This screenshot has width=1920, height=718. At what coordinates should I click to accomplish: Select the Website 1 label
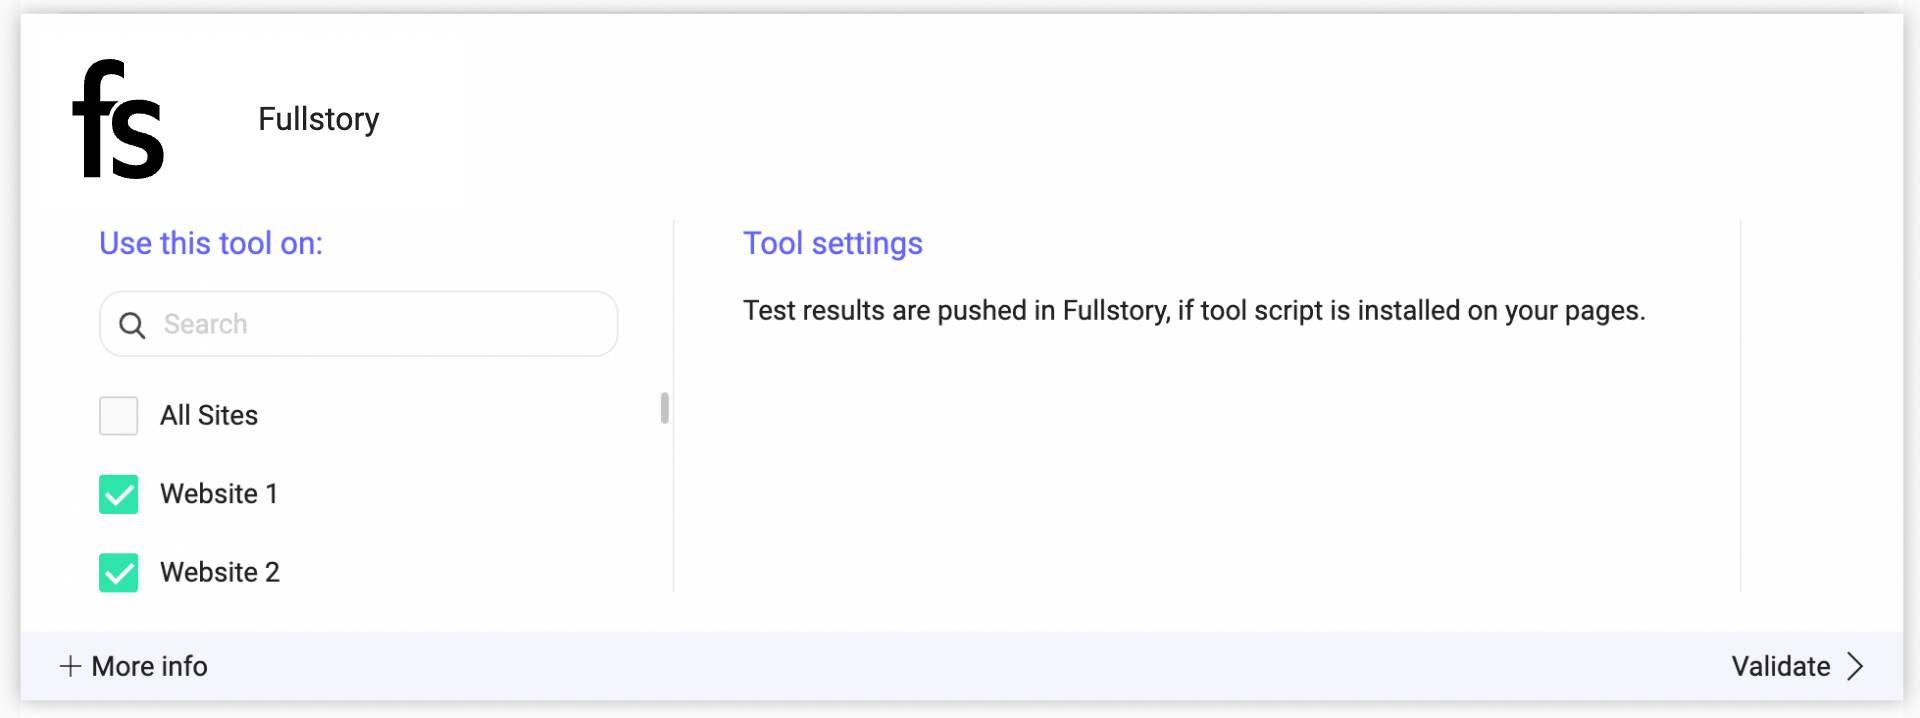coord(219,494)
